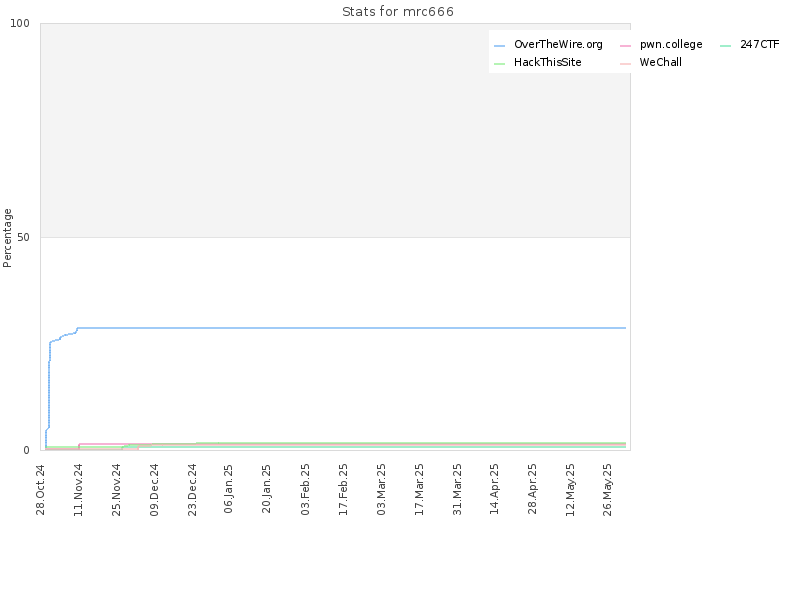Viewport: 800px width, 600px height.
Task: Click the 50 y-axis tick label
Action: coord(23,237)
